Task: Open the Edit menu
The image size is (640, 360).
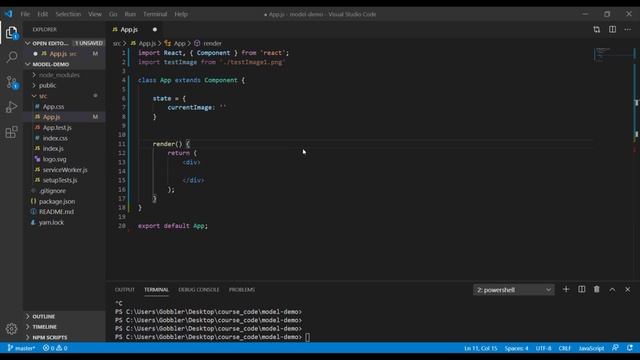Action: click(42, 14)
